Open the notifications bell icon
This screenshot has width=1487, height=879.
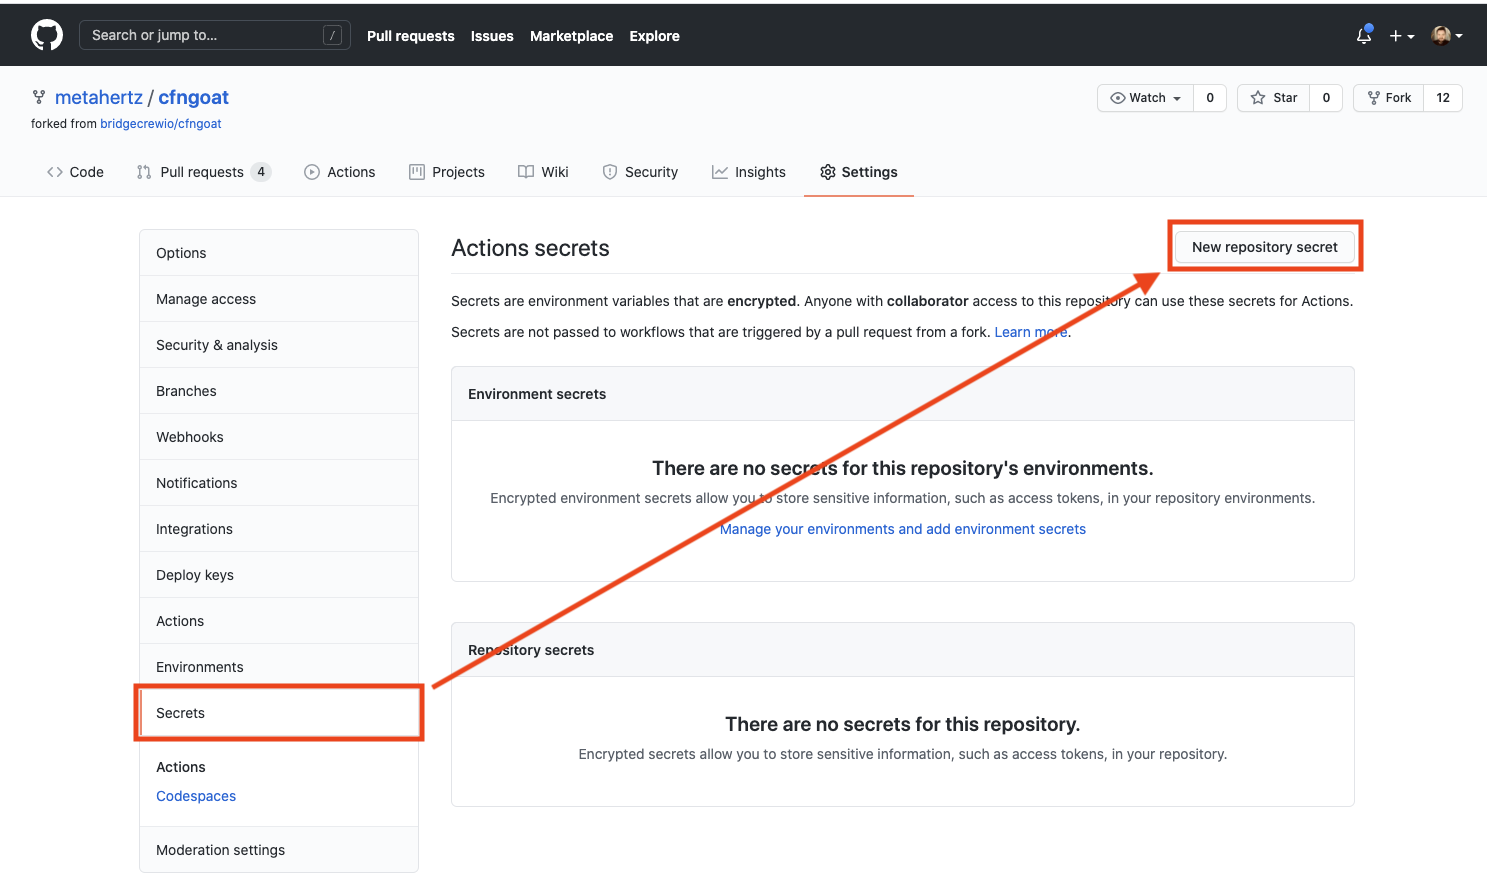pos(1364,35)
